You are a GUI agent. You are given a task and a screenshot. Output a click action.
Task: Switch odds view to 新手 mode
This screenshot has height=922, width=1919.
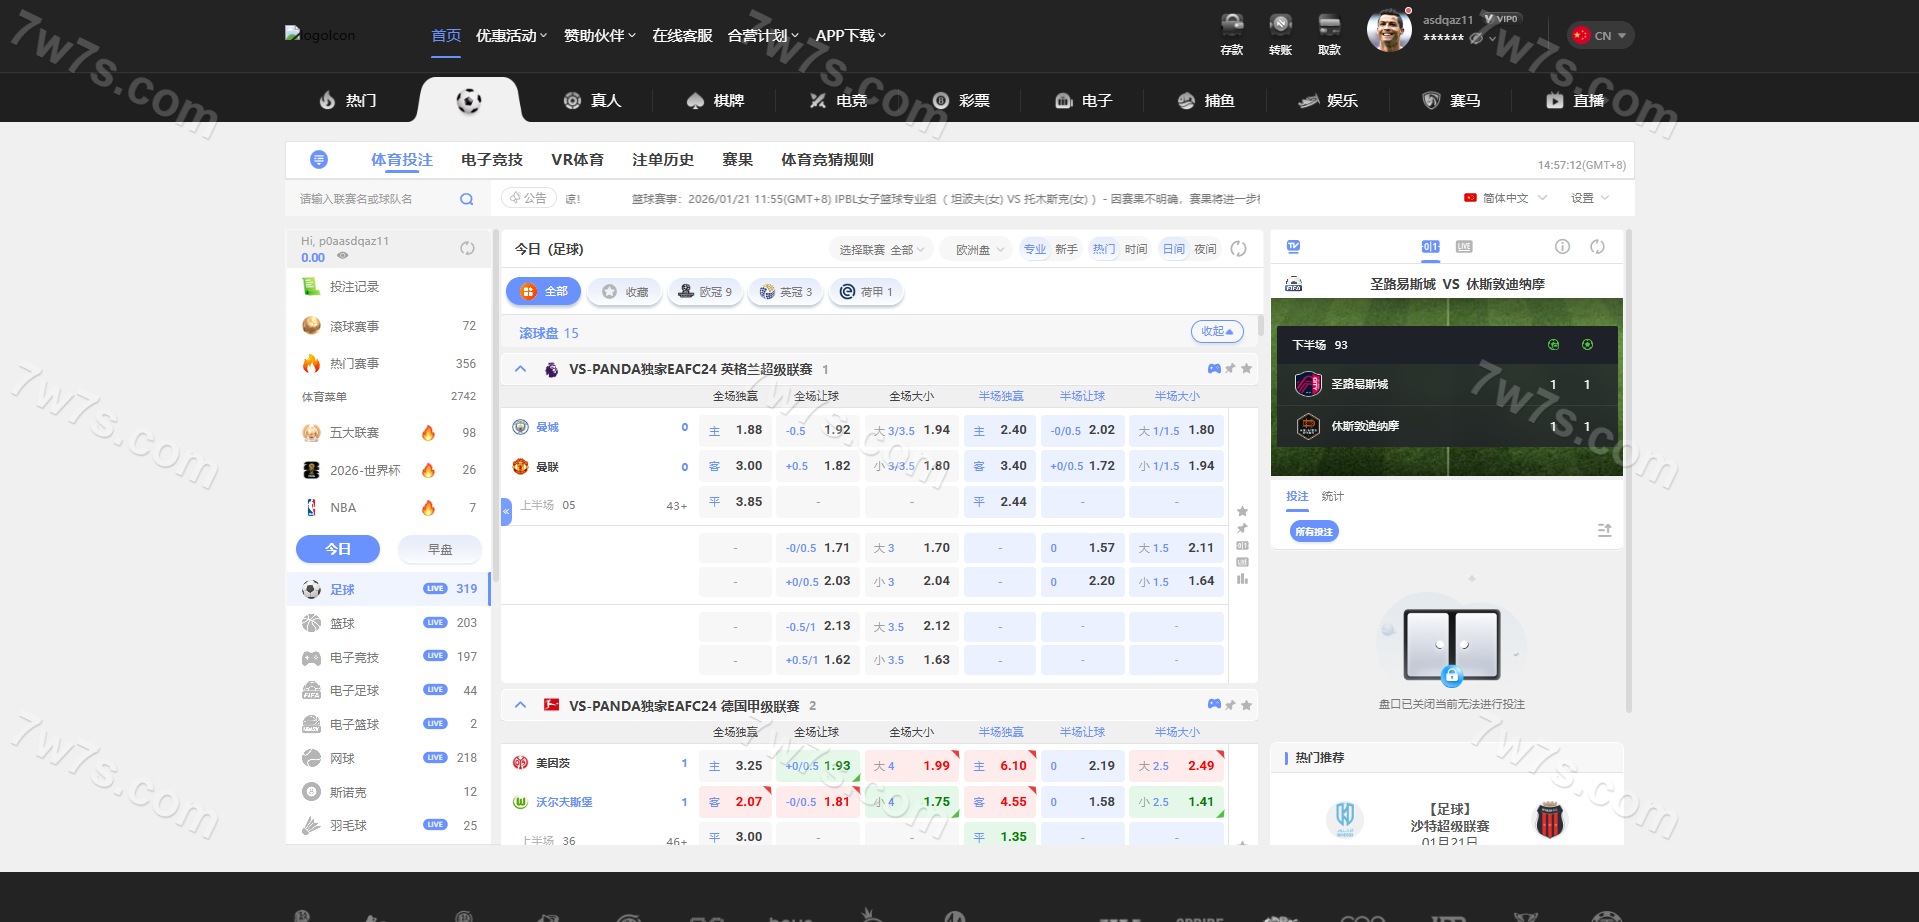coord(1066,249)
